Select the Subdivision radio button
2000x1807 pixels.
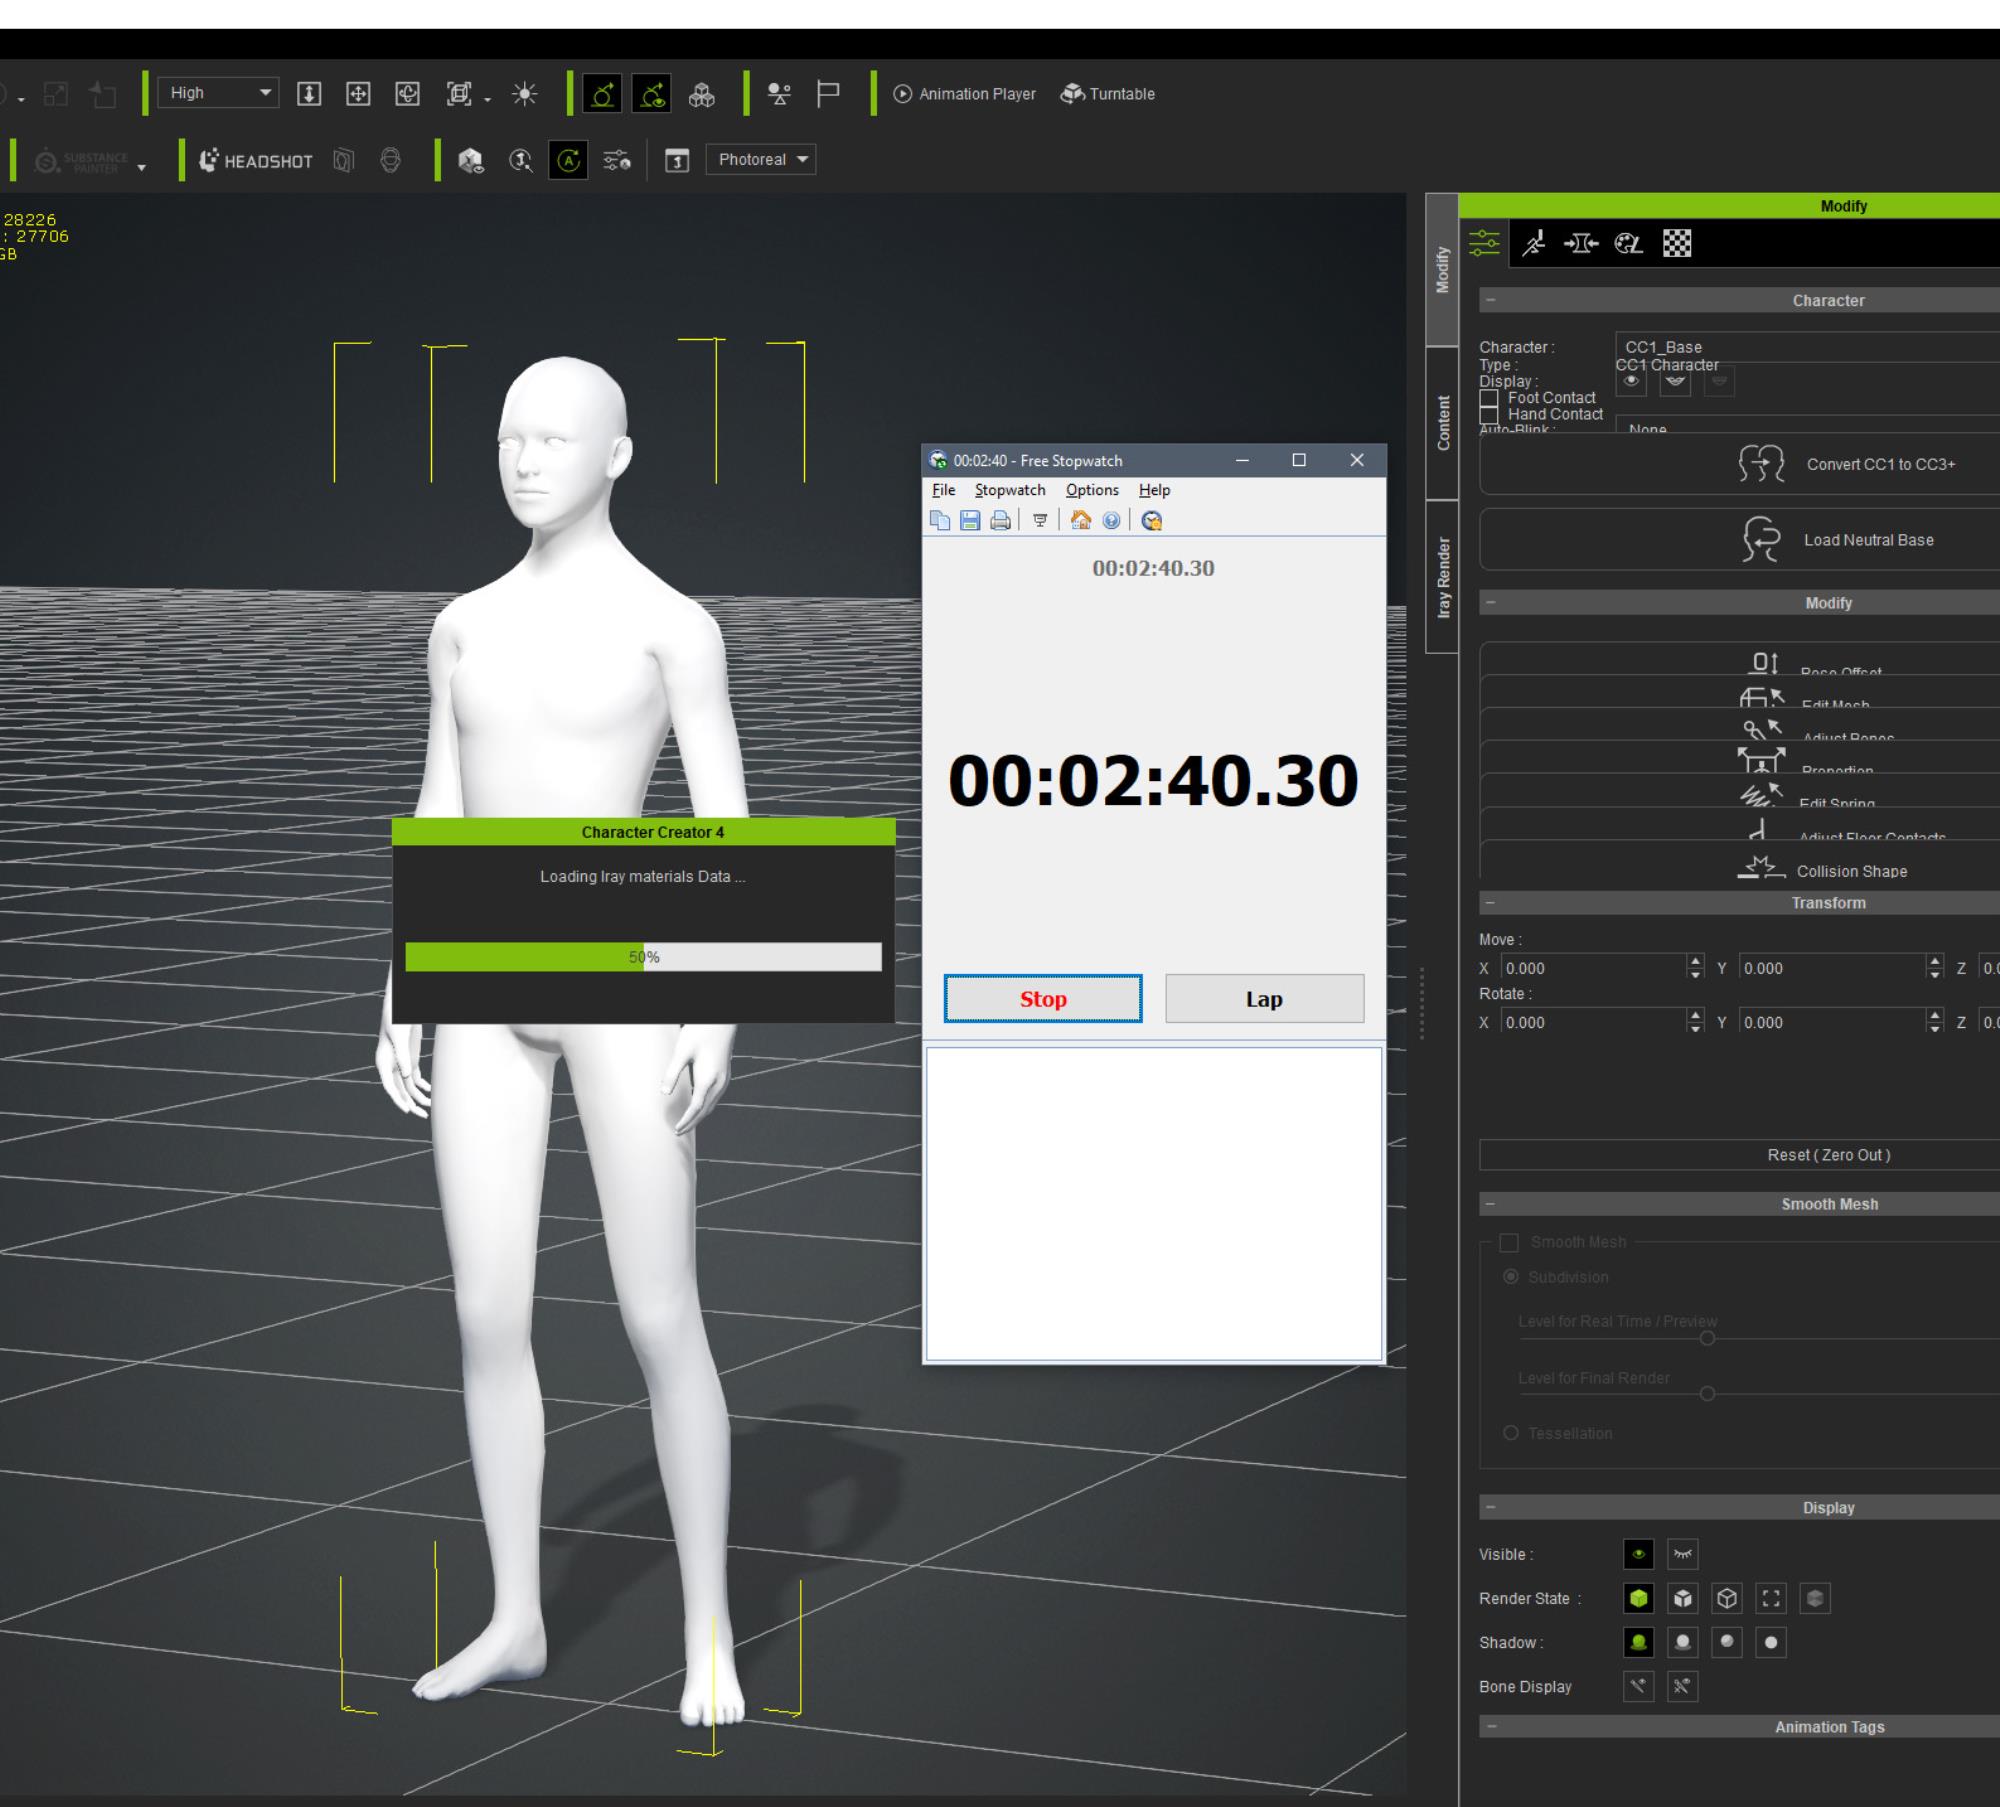(x=1511, y=1277)
